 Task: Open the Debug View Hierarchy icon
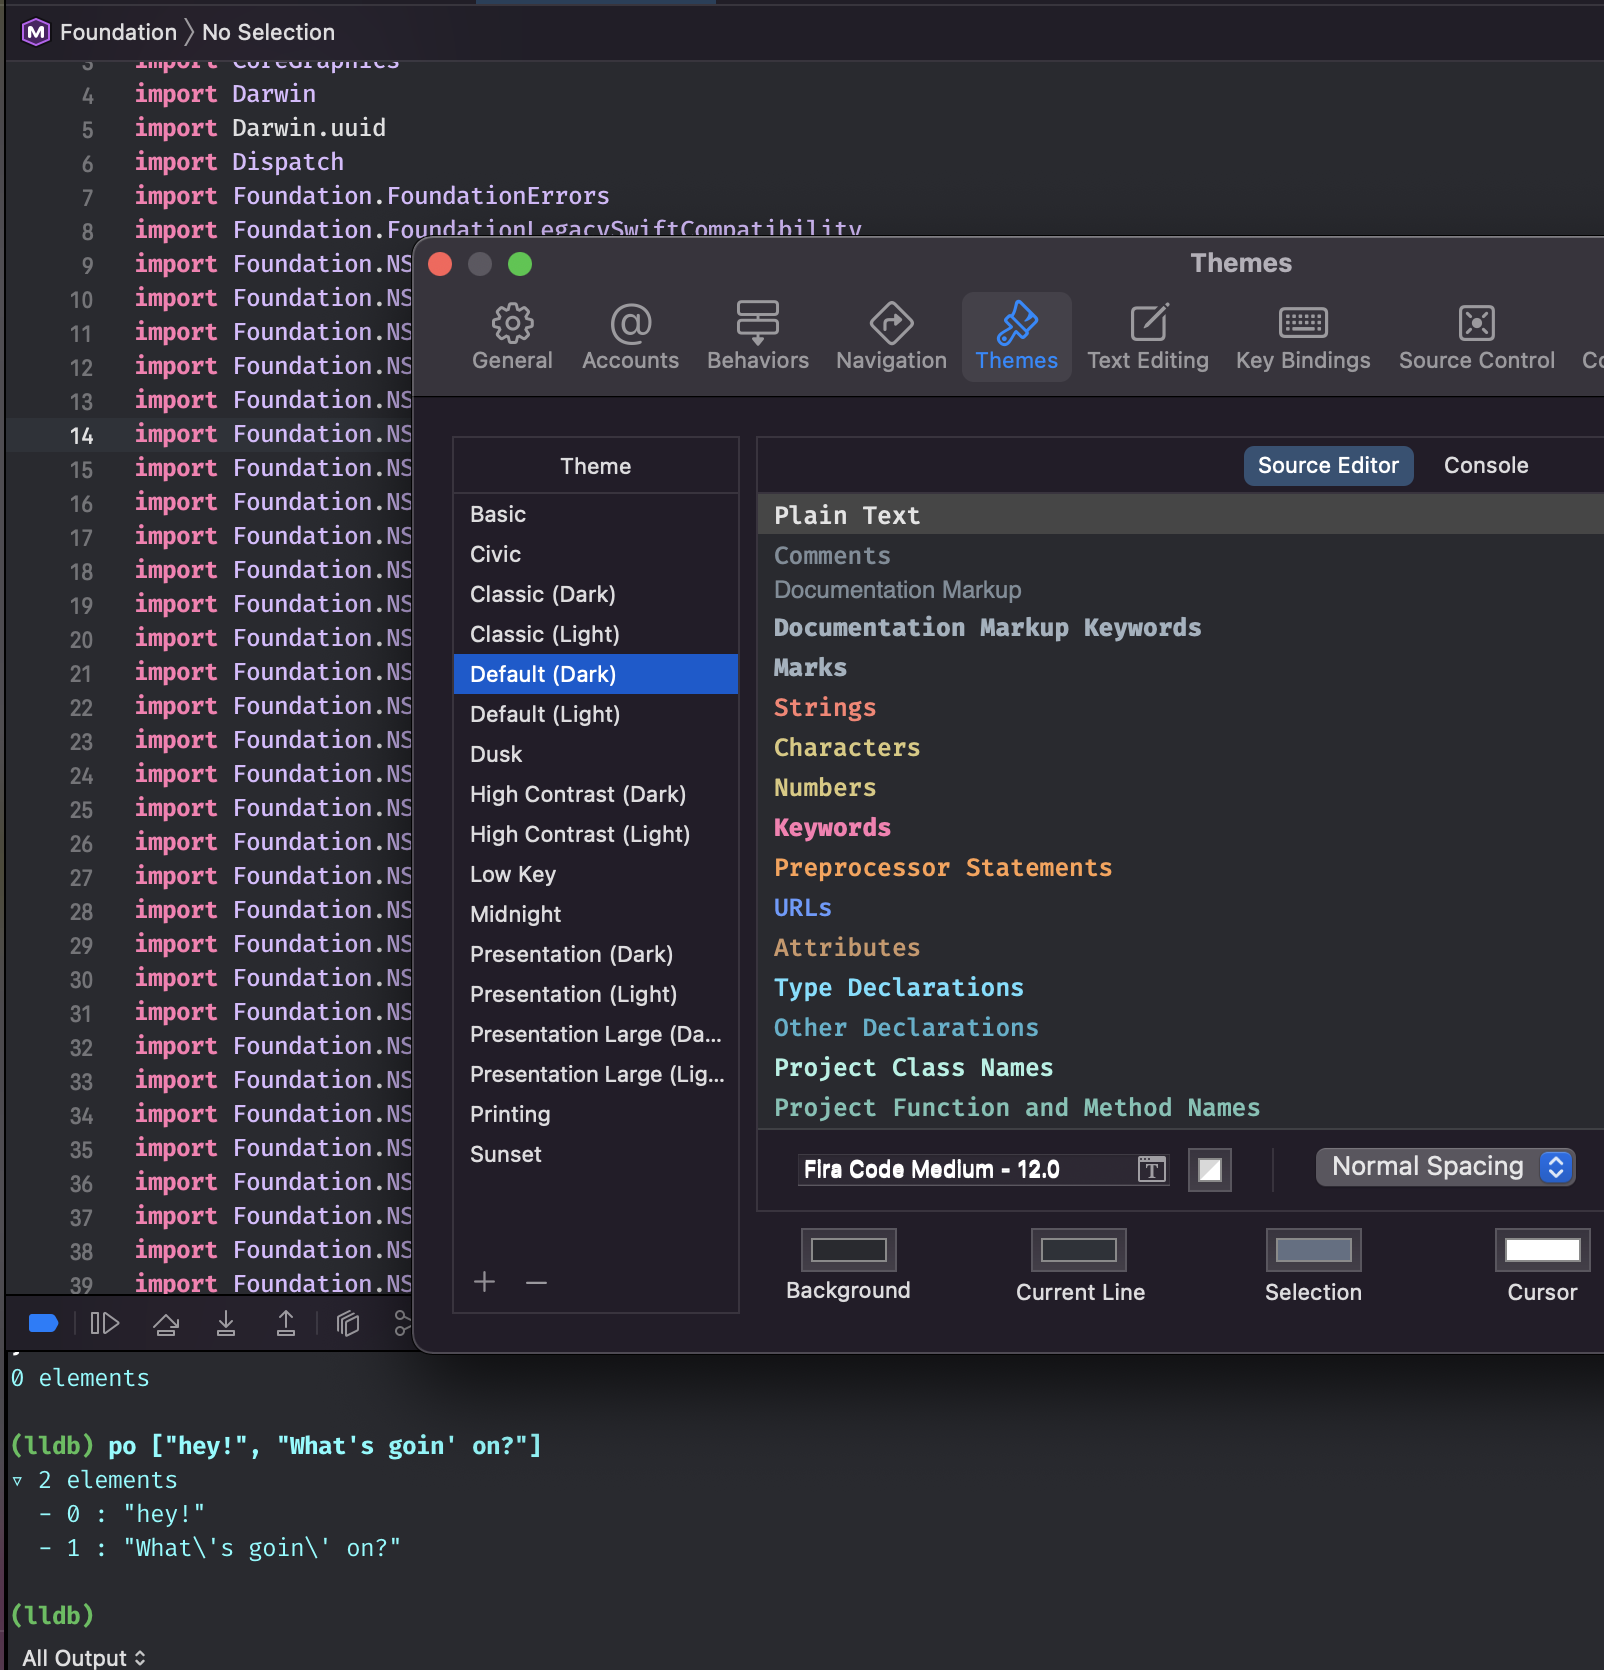[x=347, y=1324]
